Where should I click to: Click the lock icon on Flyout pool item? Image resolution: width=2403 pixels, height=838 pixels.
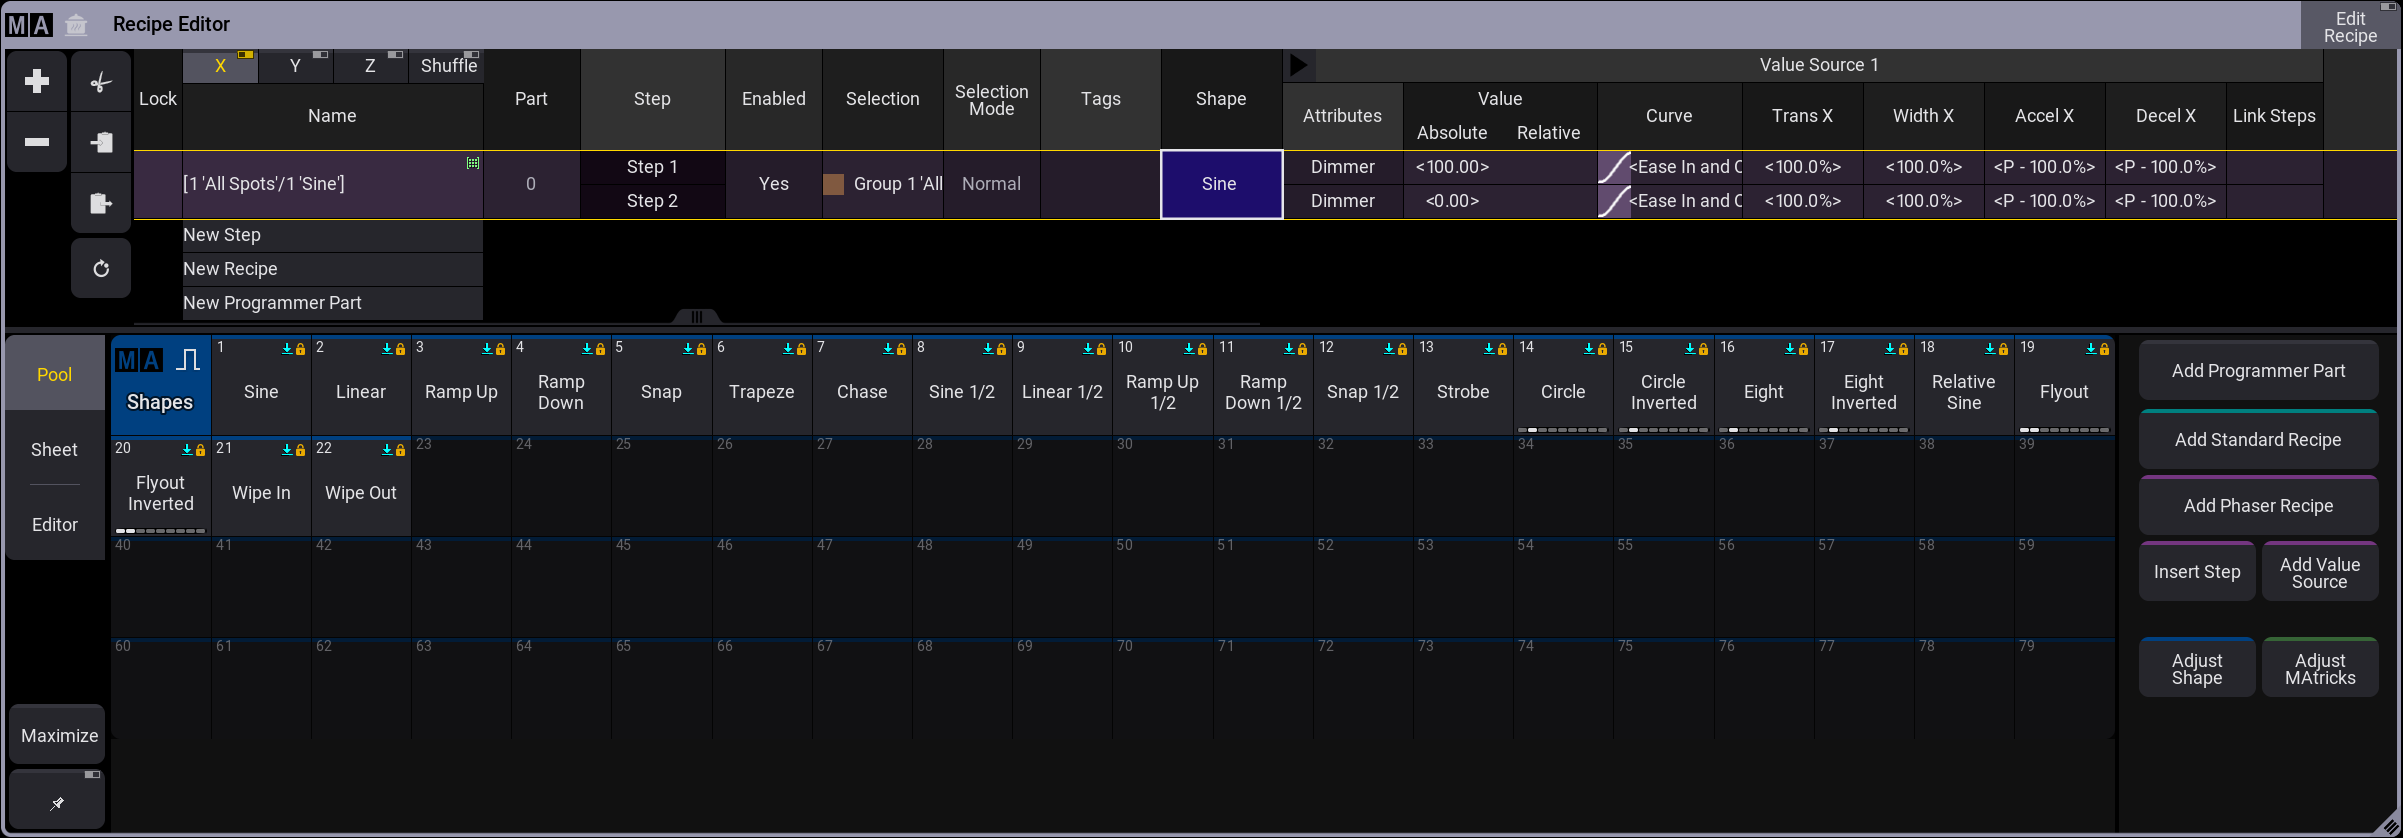point(2104,349)
